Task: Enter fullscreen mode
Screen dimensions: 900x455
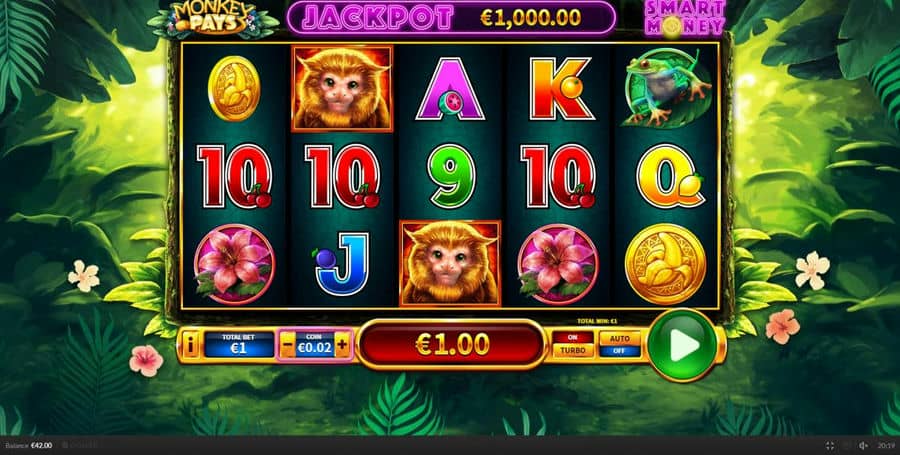Action: (830, 446)
